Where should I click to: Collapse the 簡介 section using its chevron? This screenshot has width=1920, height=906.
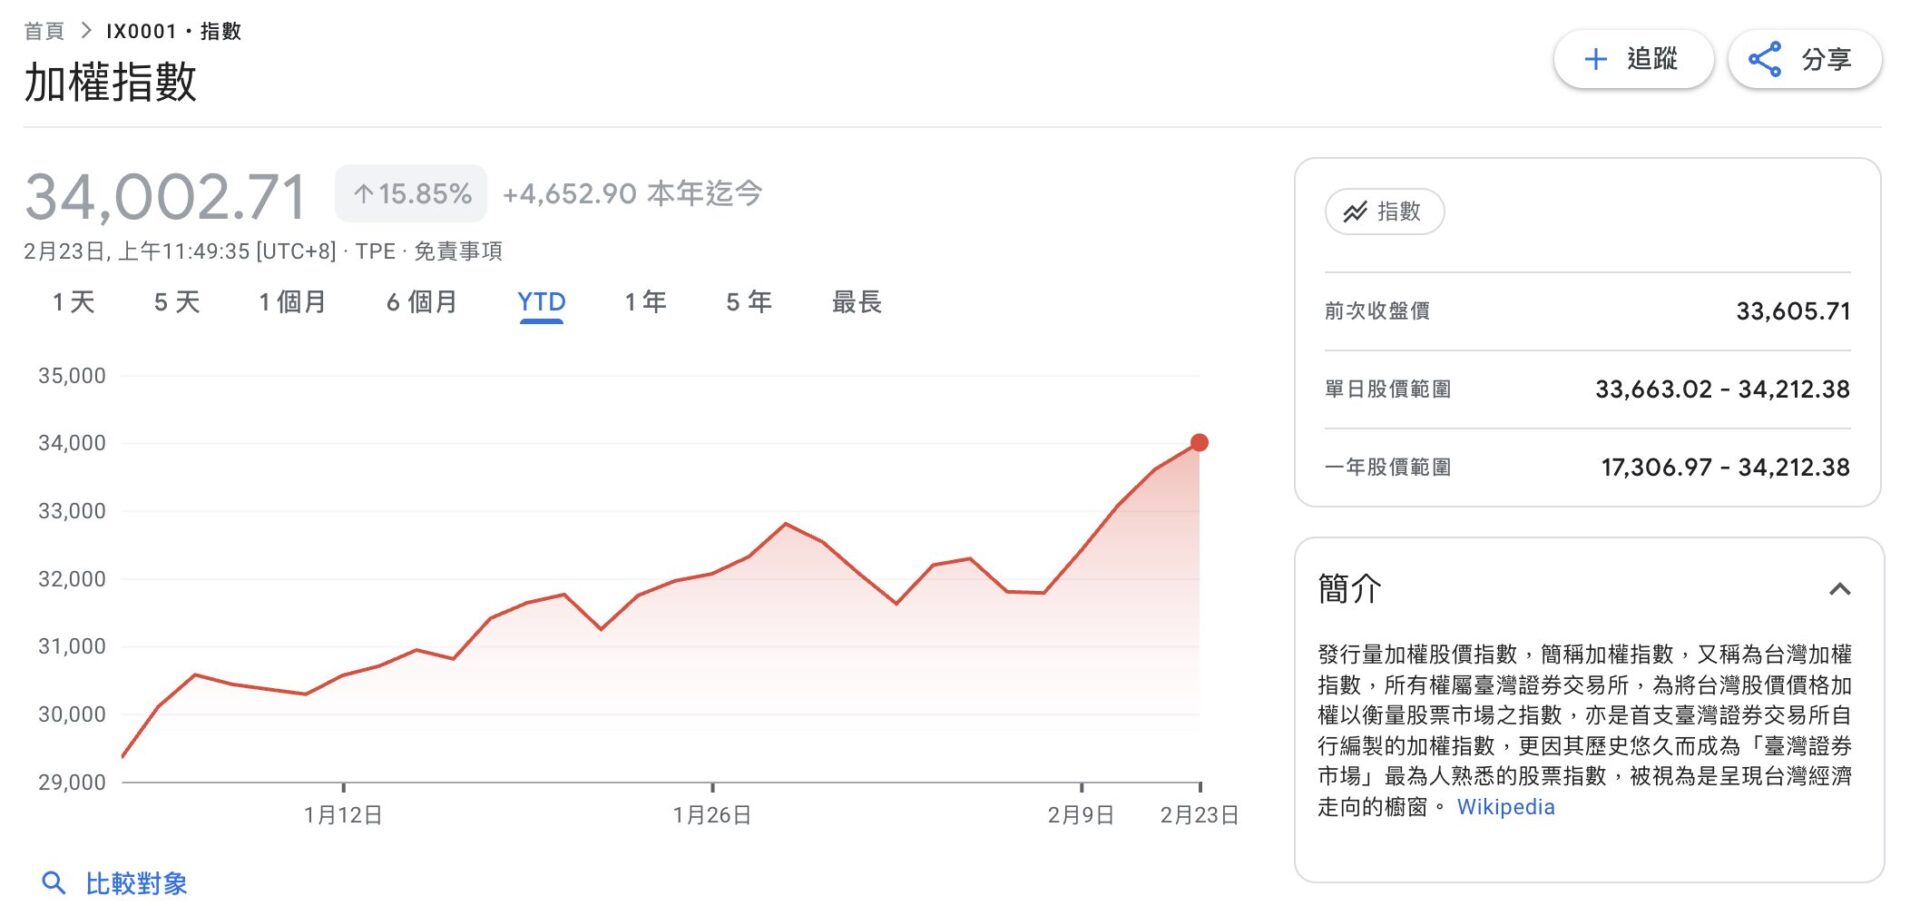pos(1838,589)
